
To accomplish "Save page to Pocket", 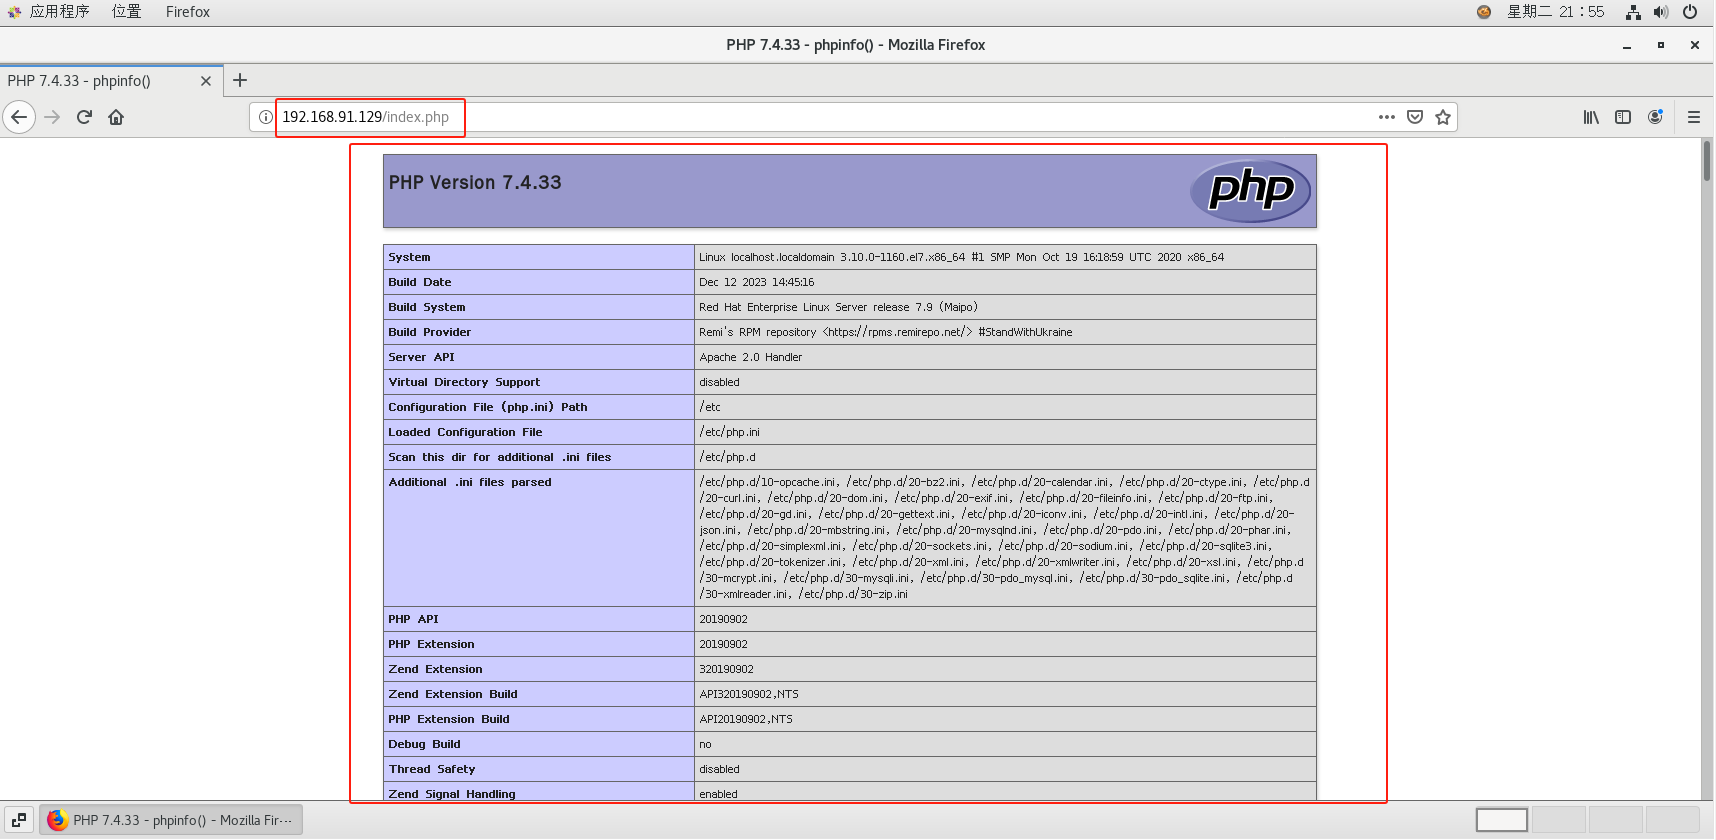I will tap(1414, 117).
